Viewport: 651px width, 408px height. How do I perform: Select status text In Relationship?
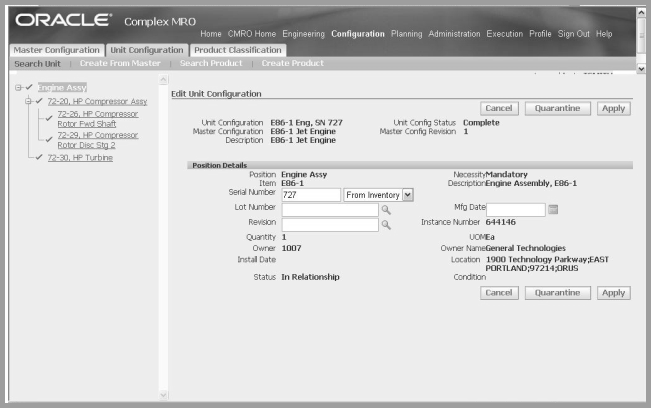click(311, 277)
